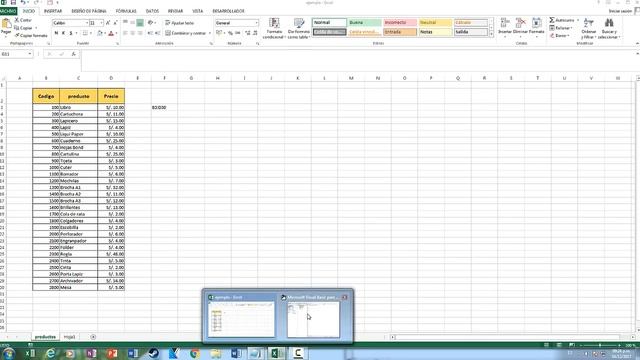Decrease font size with the smaller A
Viewport: 640px width, 360px height.
(x=116, y=23)
